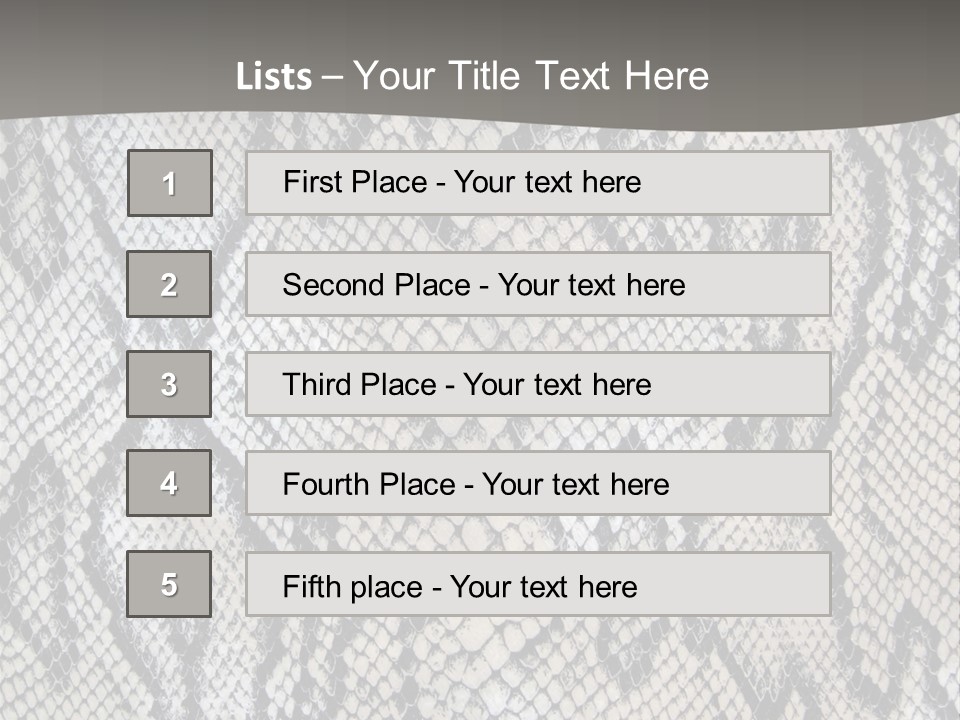Click 'Your Title Text Here' in the title
This screenshot has width=960, height=720.
531,76
